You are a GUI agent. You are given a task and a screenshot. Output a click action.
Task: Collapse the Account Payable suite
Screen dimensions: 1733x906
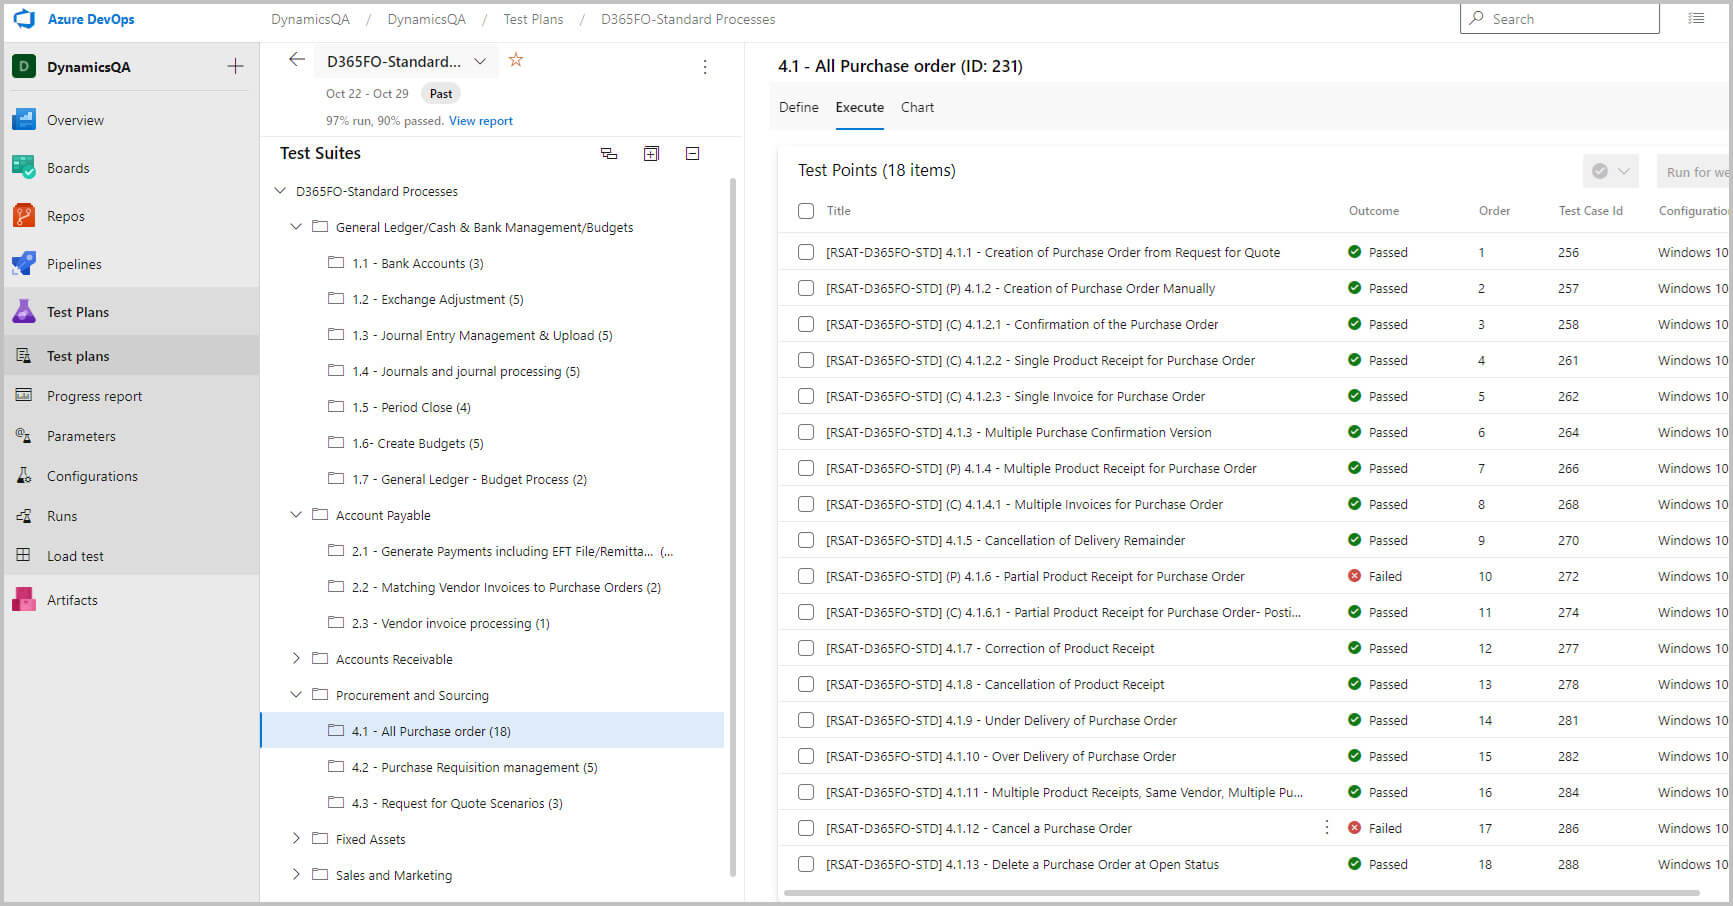pyautogui.click(x=296, y=515)
